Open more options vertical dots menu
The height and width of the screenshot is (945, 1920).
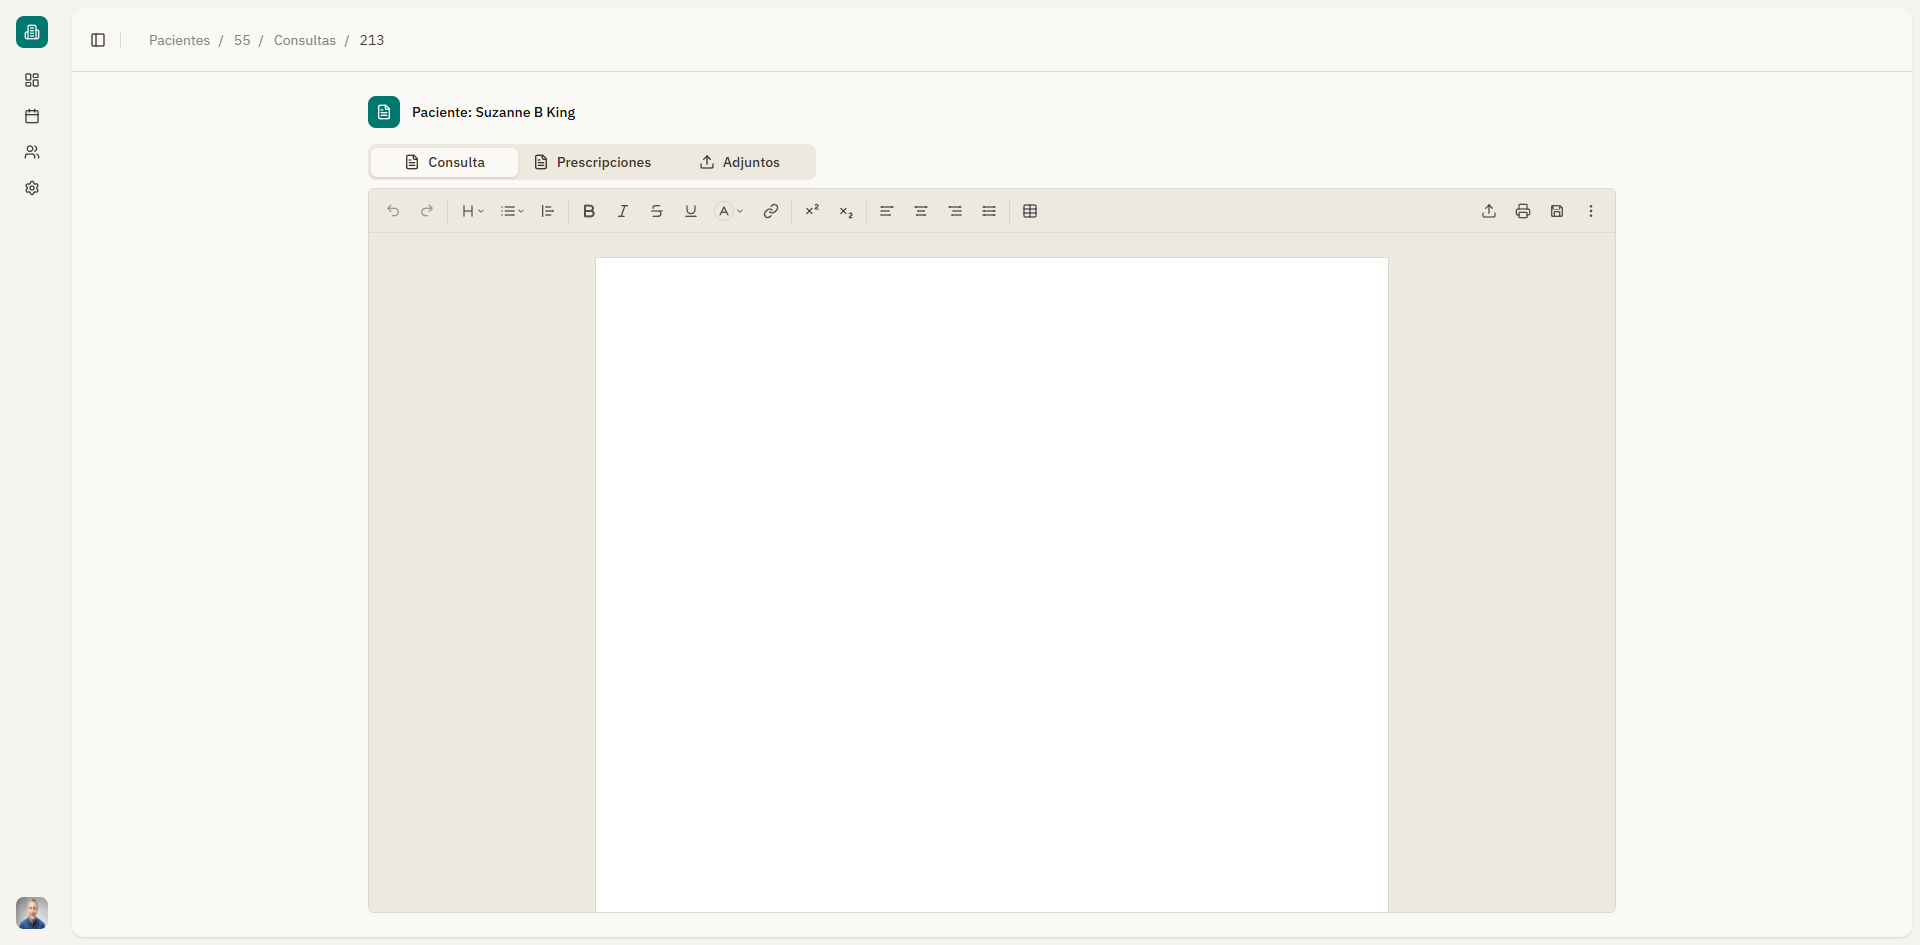[1591, 211]
